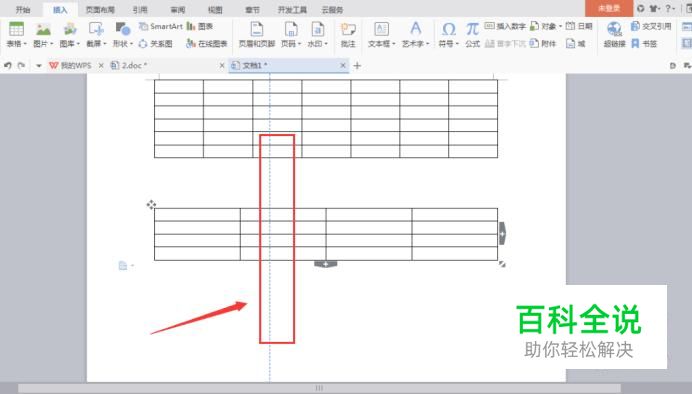Click the 超链接 (Hyperlink) icon
692x394 pixels.
pyautogui.click(x=614, y=29)
